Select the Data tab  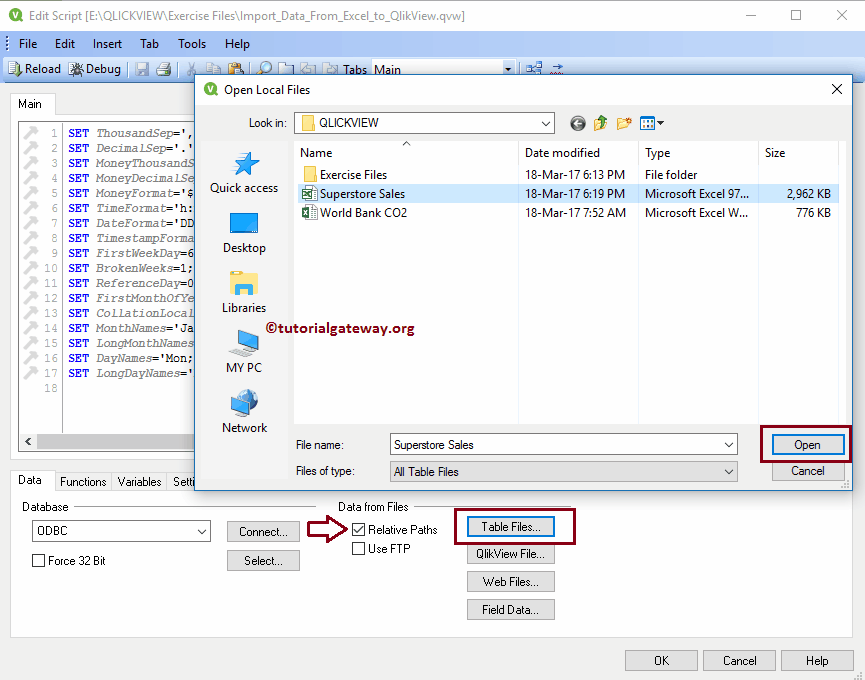click(x=30, y=480)
